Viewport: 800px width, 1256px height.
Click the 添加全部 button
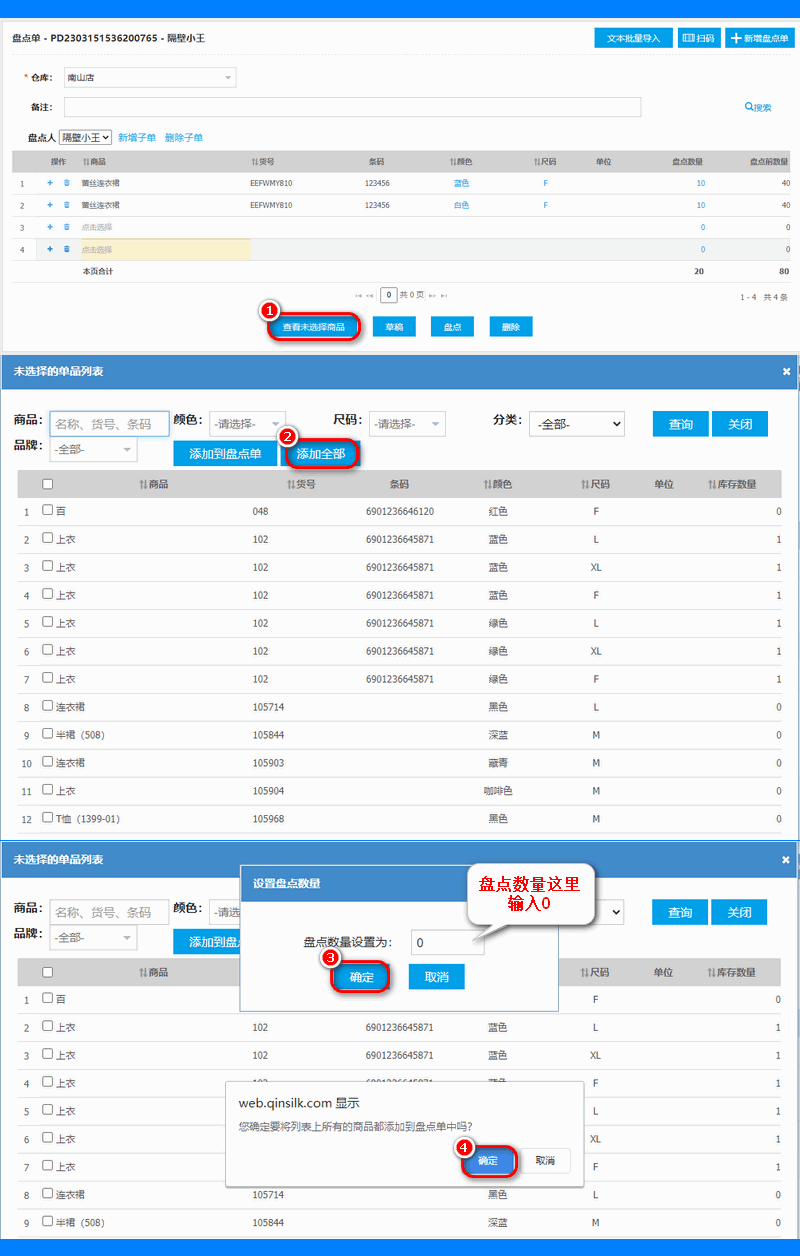pyautogui.click(x=321, y=453)
